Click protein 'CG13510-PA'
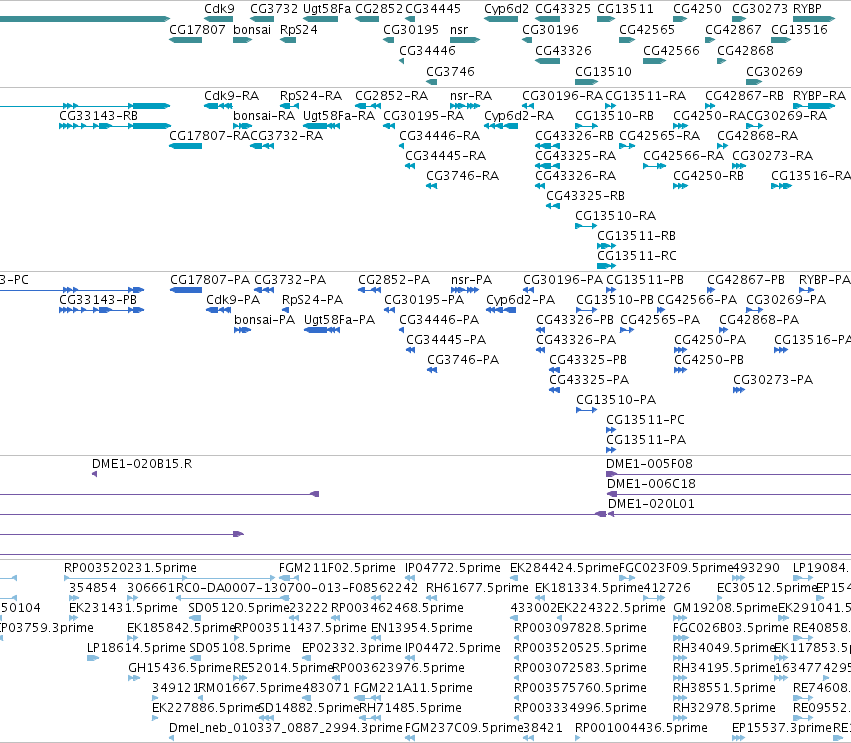 point(616,400)
